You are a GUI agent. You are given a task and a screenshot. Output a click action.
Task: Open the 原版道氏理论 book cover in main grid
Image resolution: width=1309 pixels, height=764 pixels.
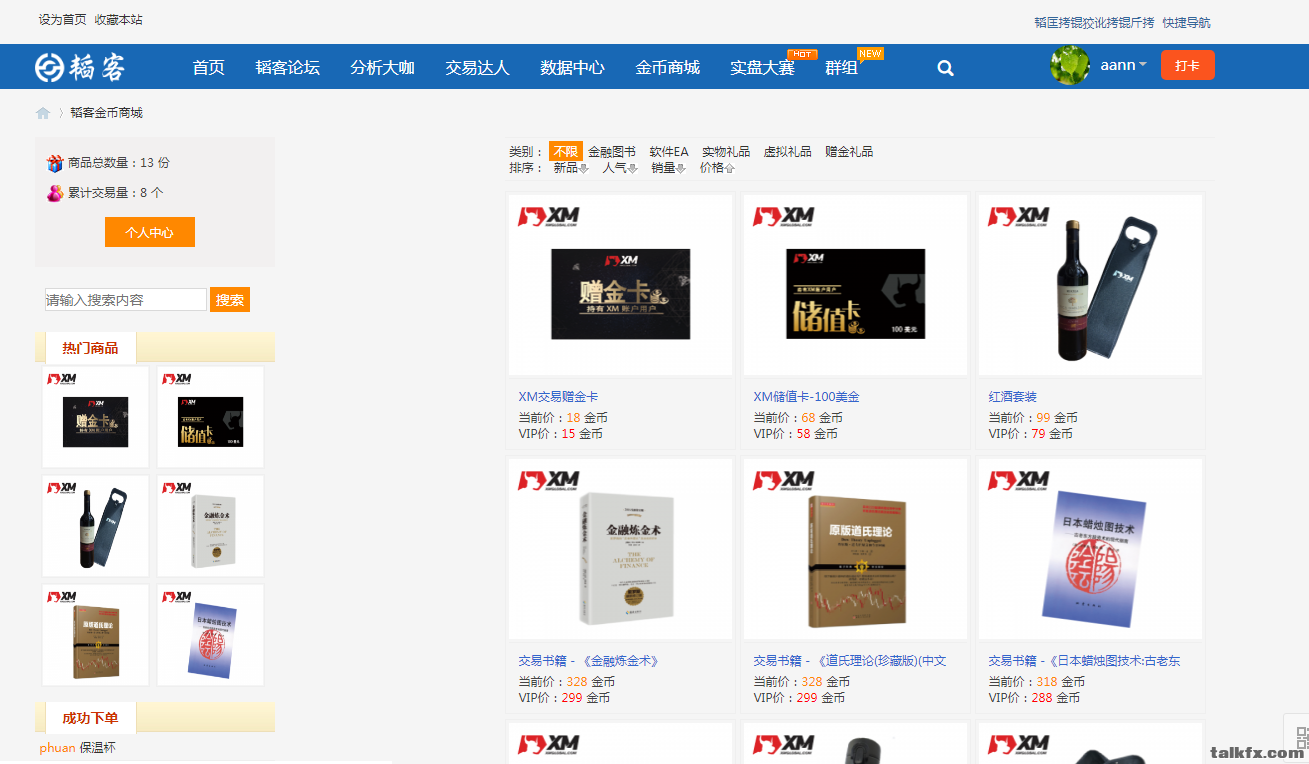(x=856, y=549)
